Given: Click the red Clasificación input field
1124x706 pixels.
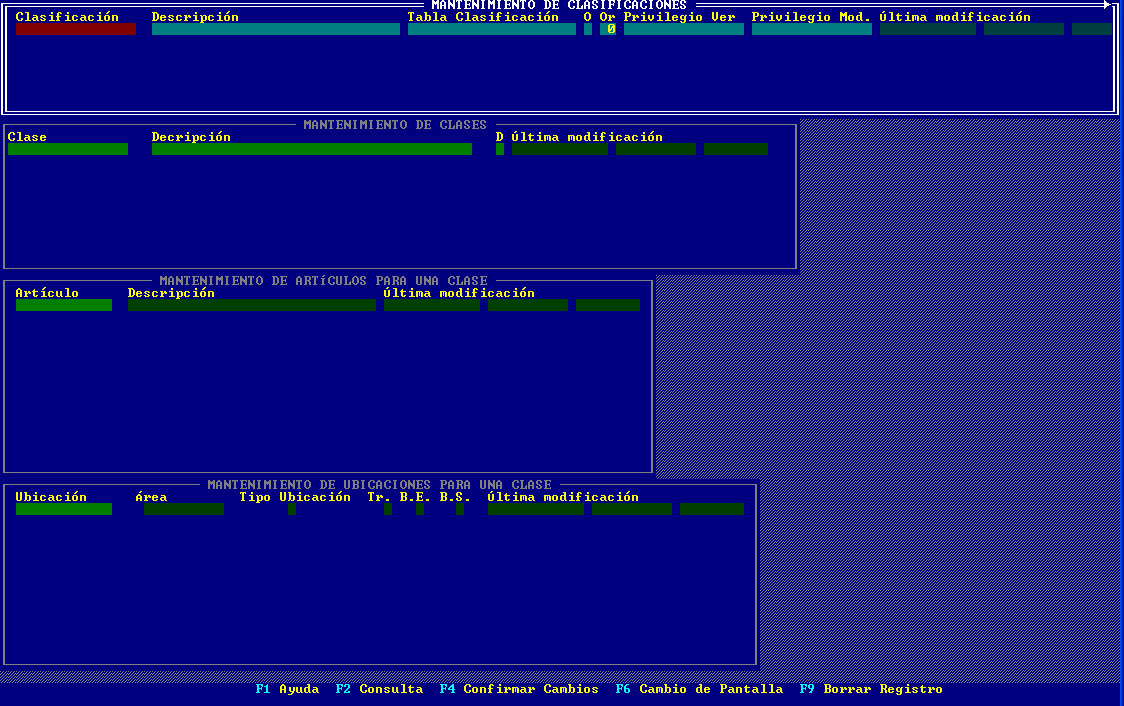Looking at the screenshot, I should [75, 29].
